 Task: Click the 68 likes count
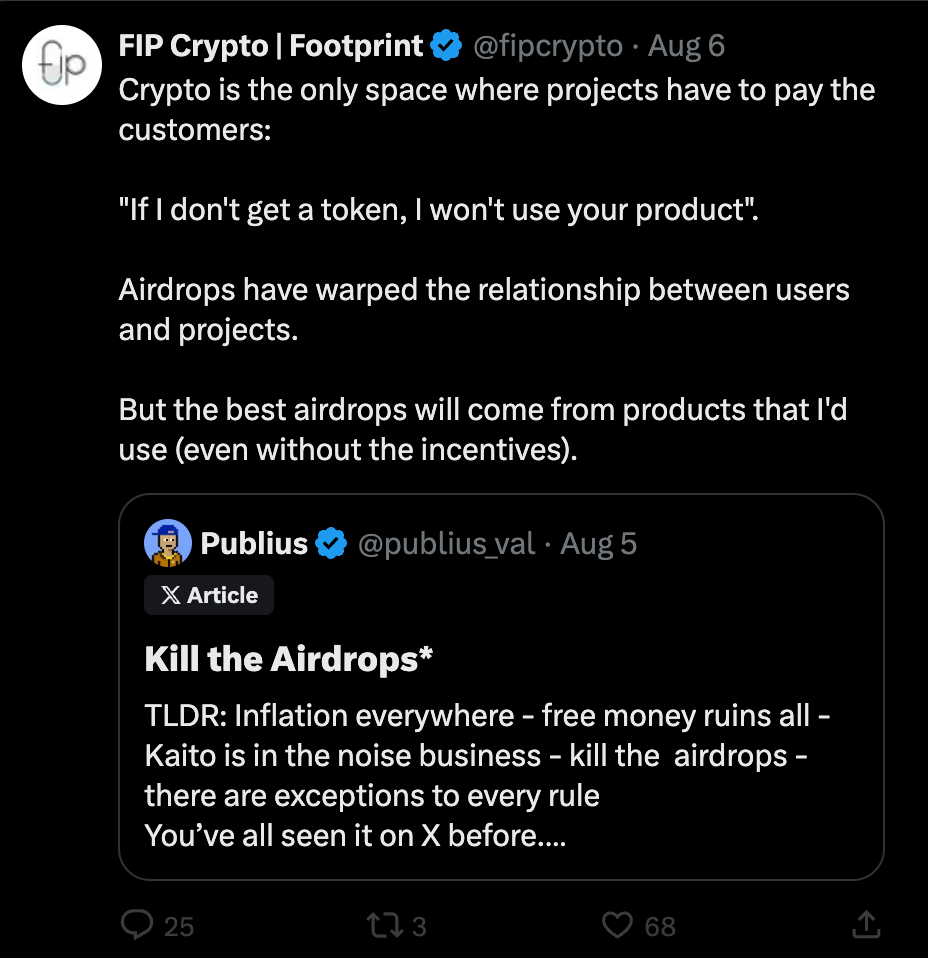pos(660,926)
